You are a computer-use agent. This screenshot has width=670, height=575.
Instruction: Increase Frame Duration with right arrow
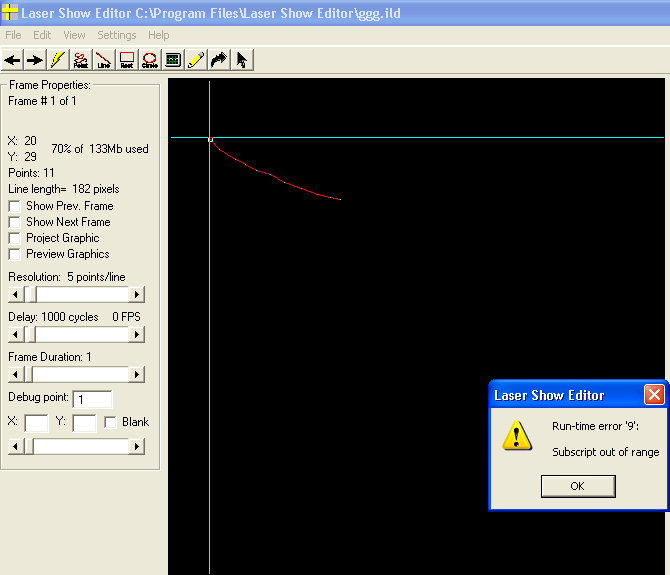coord(137,375)
